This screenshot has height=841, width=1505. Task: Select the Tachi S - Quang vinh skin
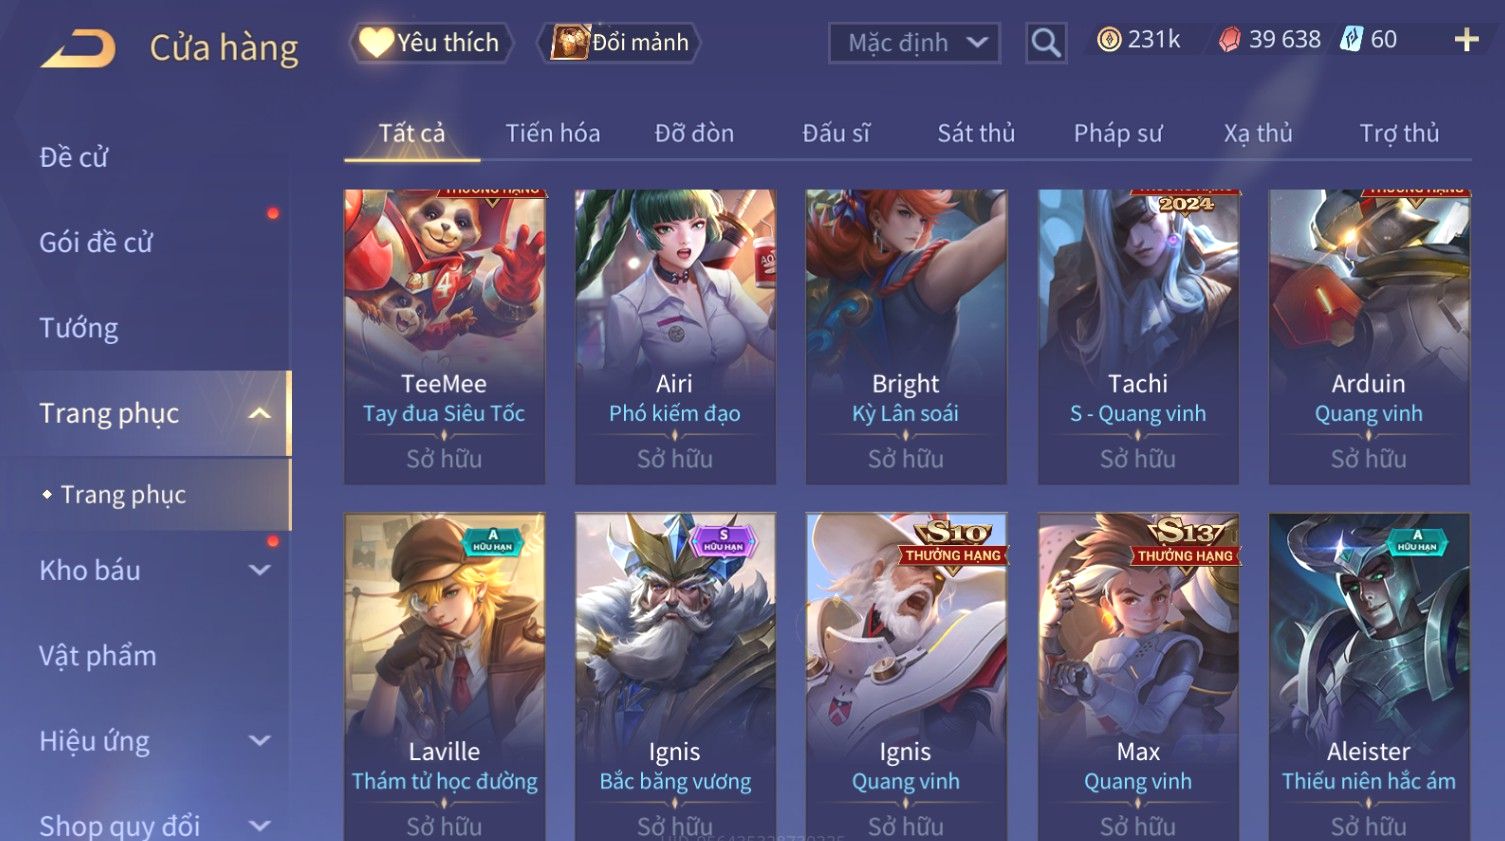click(1138, 337)
